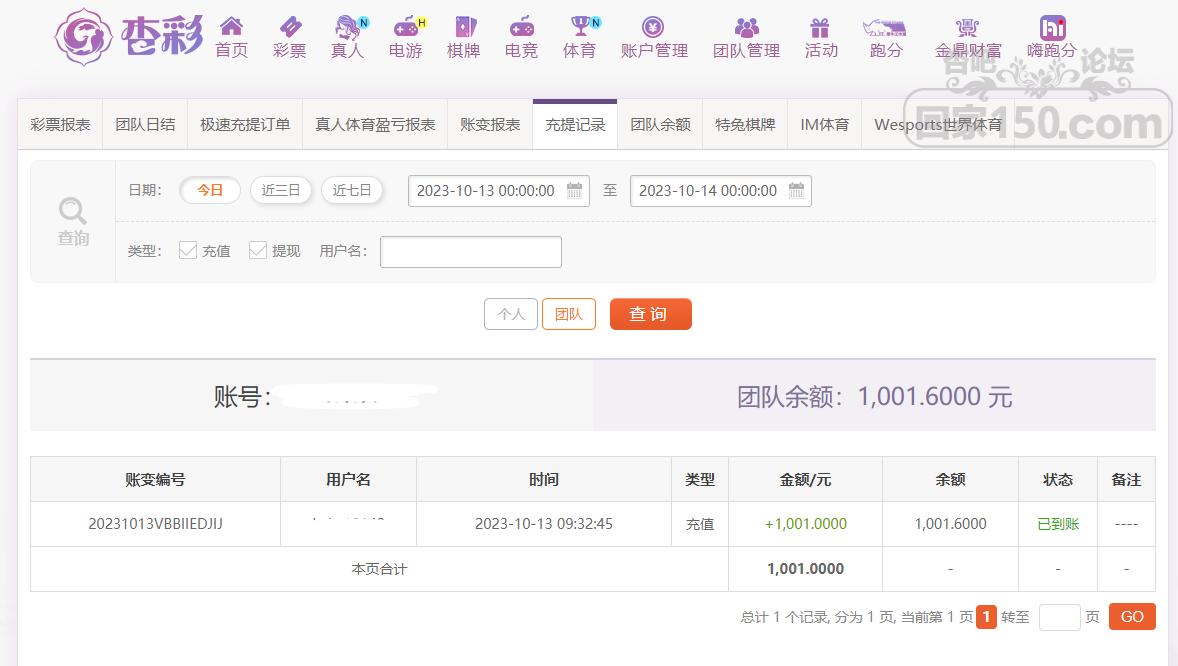
Task: Open 账户管理 account management icon
Action: (653, 26)
